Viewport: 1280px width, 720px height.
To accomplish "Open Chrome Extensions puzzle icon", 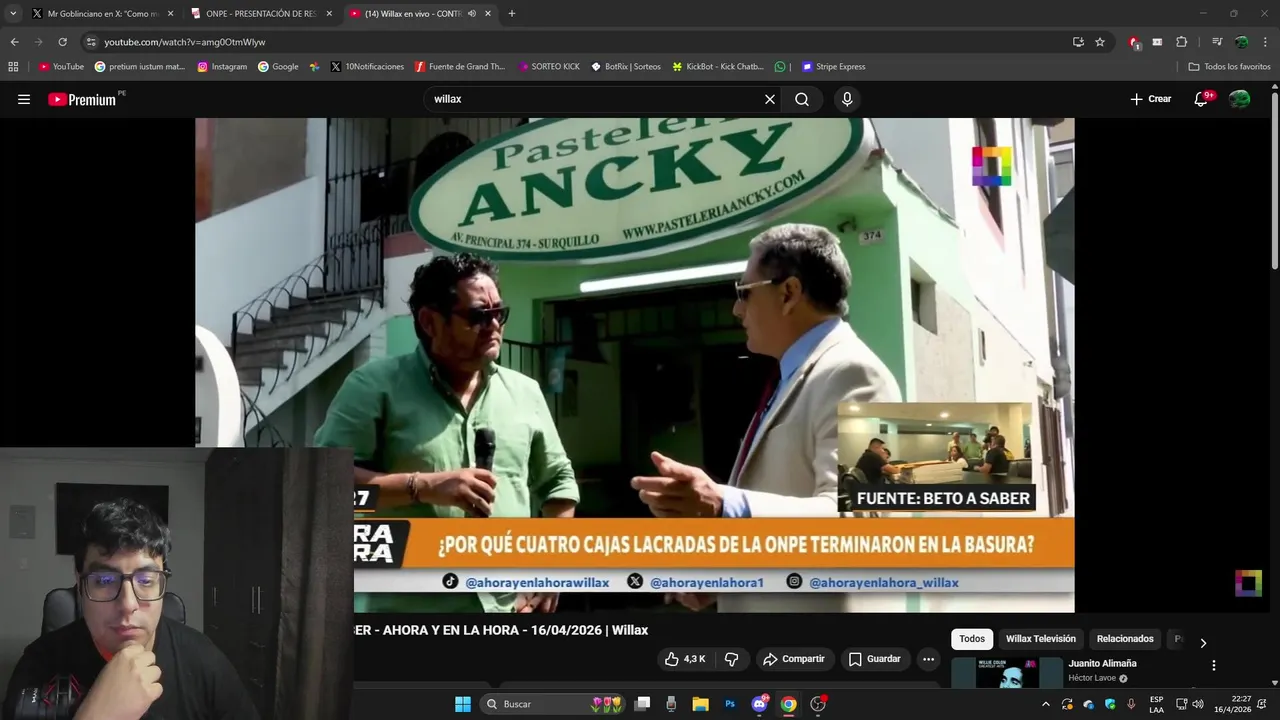I will [1181, 42].
